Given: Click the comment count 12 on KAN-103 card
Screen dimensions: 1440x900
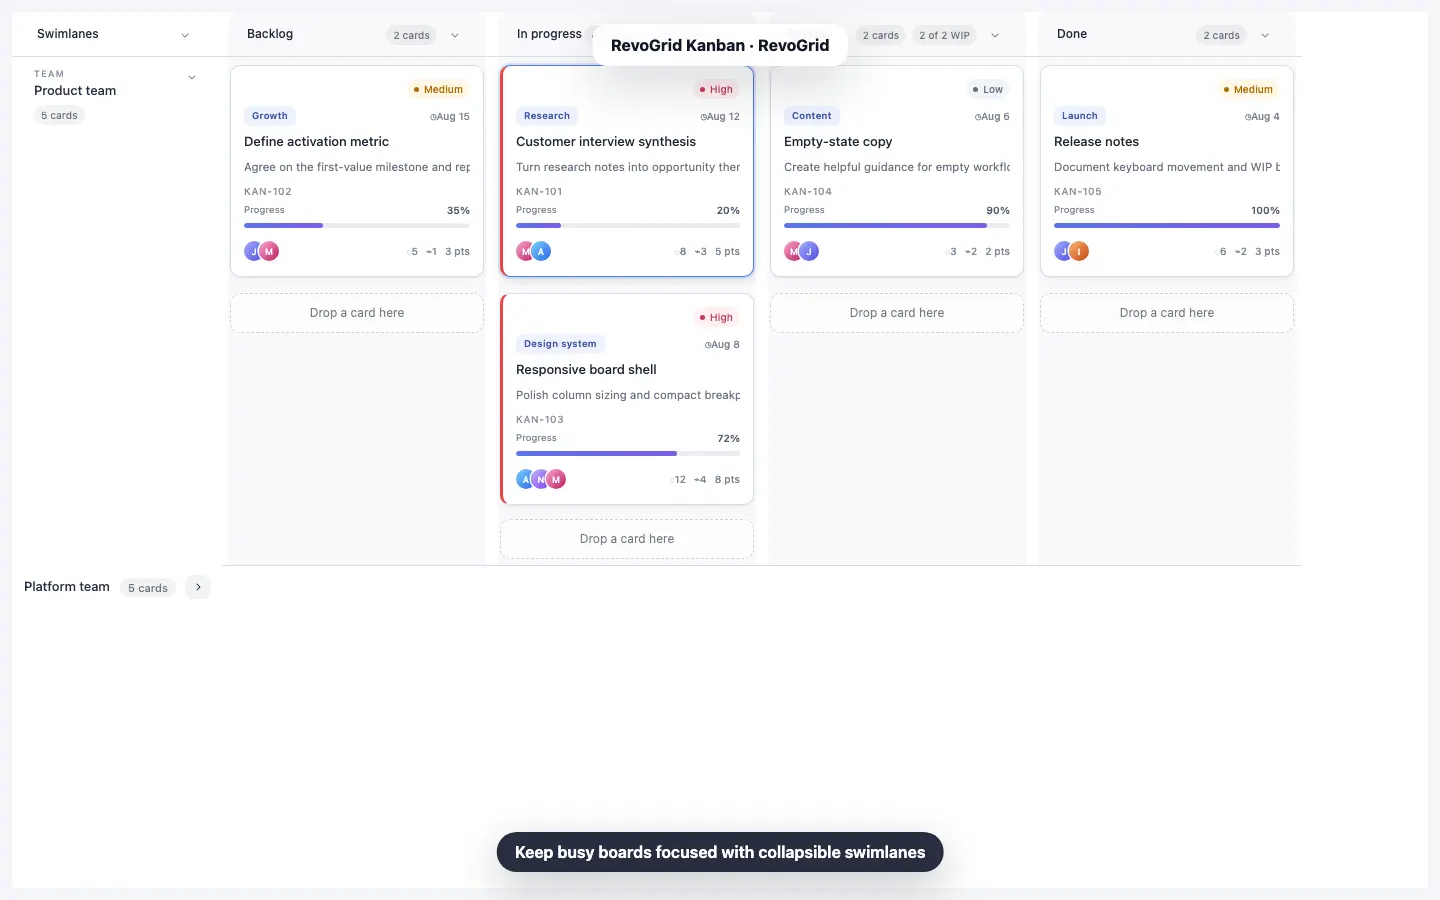Looking at the screenshot, I should (x=677, y=480).
